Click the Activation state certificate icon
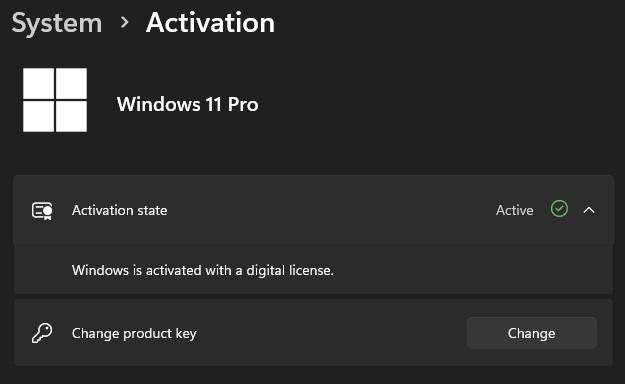This screenshot has height=384, width=625. [x=42, y=211]
